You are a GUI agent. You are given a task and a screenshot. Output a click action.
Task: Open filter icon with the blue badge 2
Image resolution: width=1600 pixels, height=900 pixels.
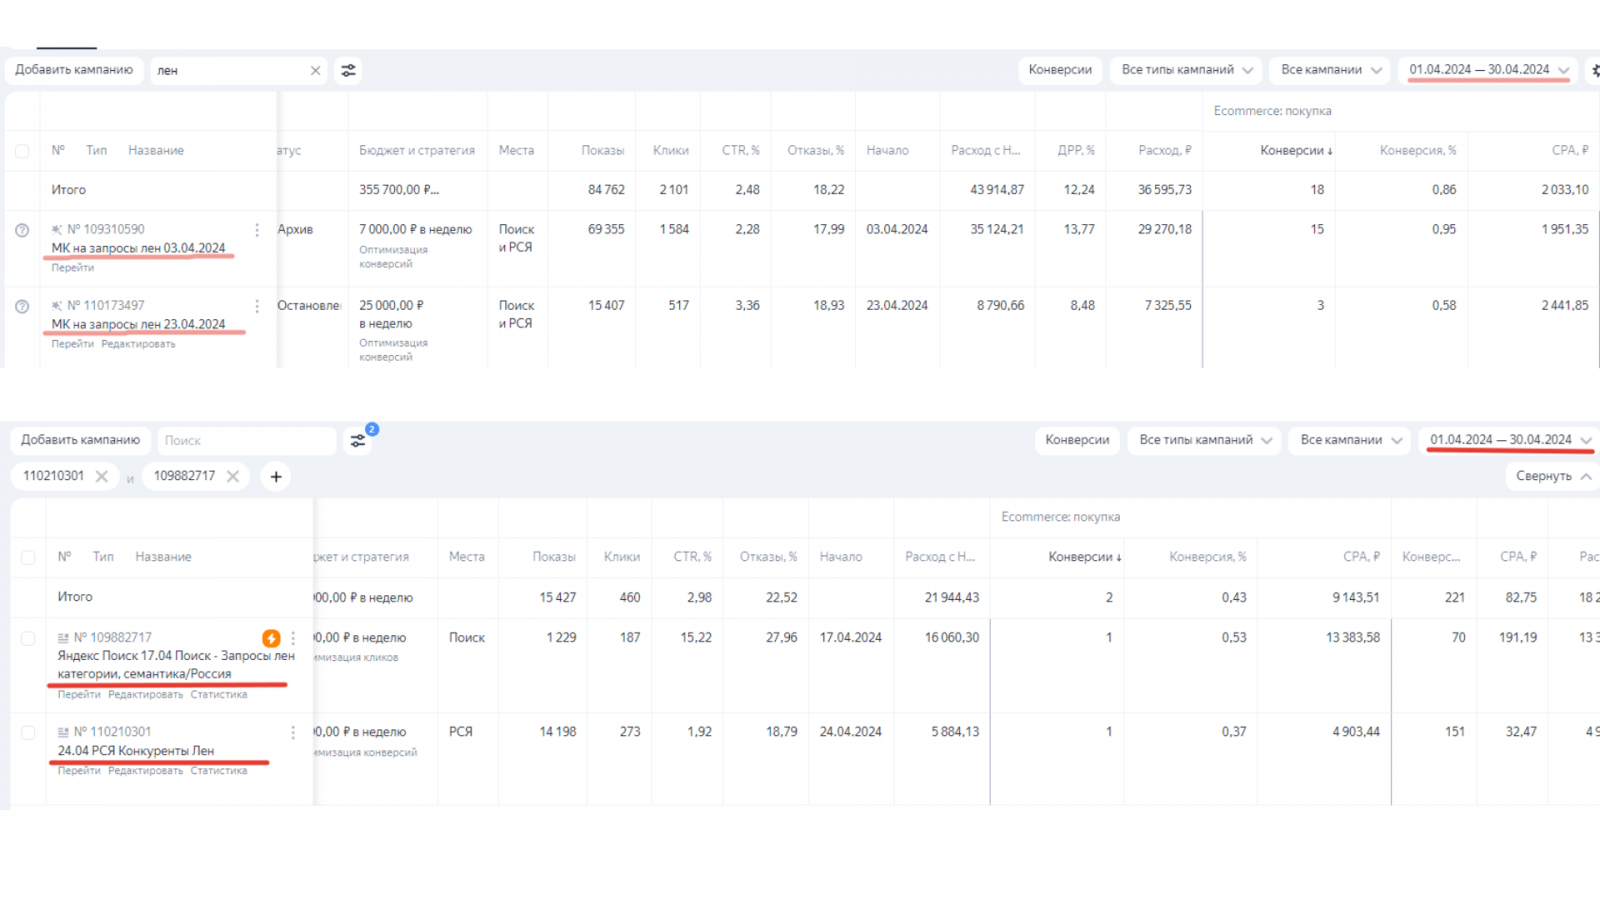click(358, 440)
